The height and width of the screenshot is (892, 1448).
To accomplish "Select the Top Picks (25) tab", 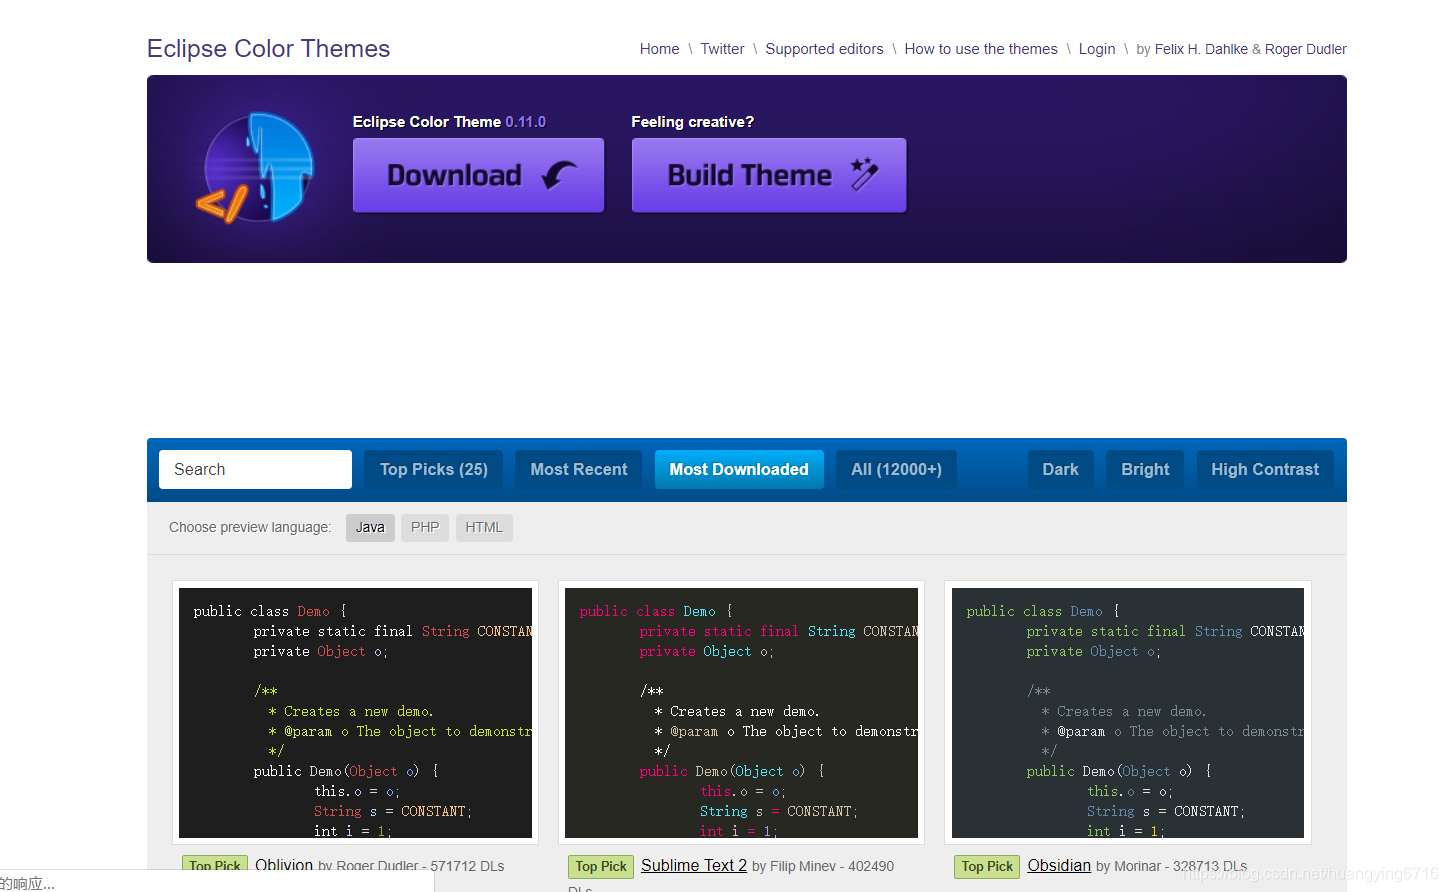I will coord(434,469).
